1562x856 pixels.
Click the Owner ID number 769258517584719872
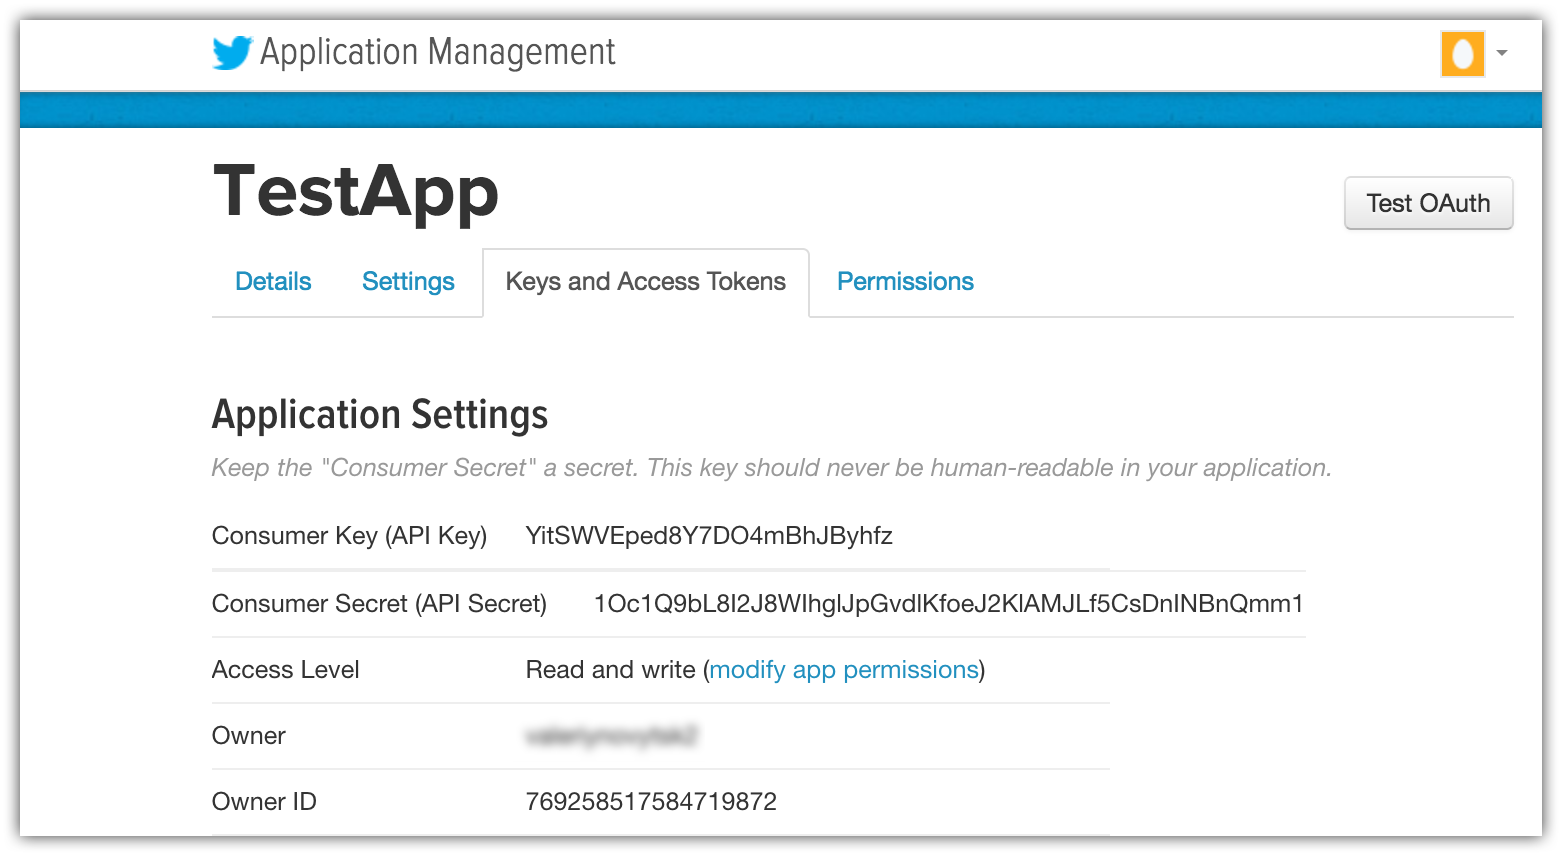pos(651,802)
